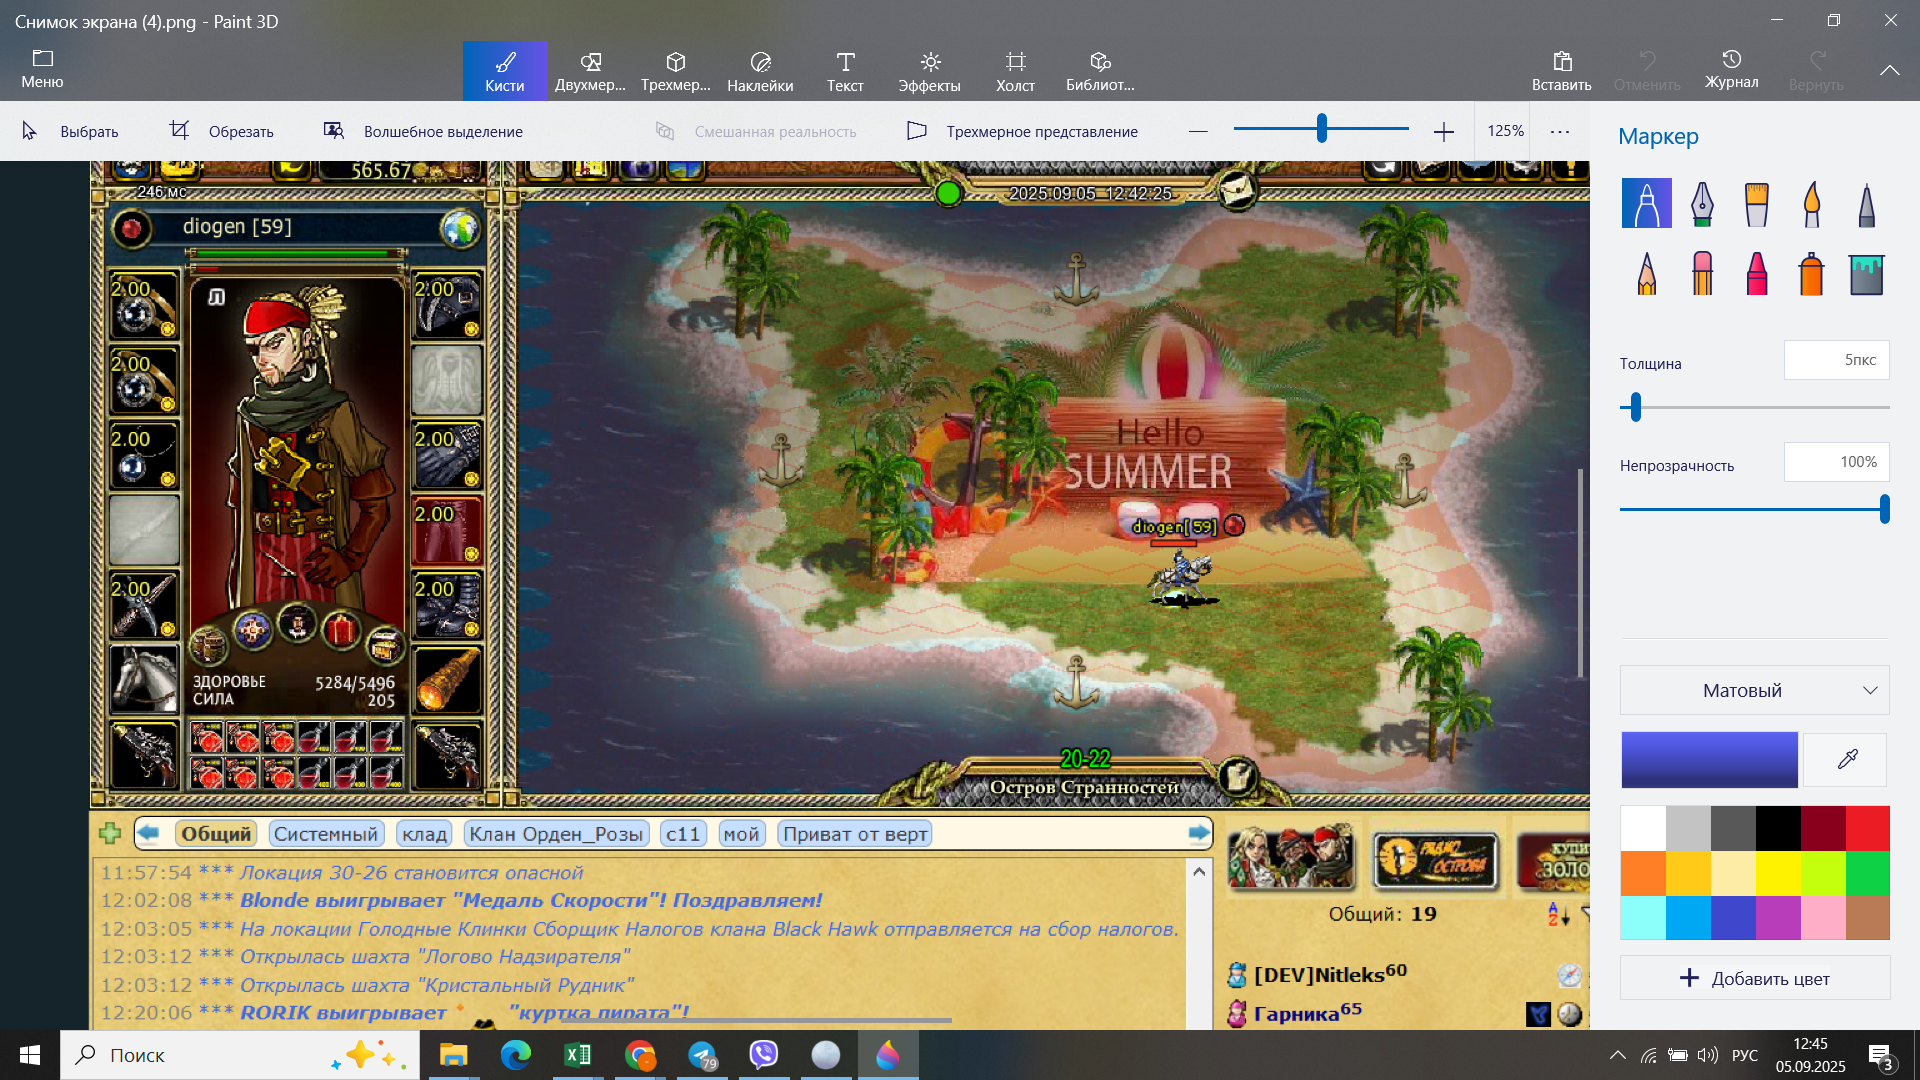Open the notification center
This screenshot has height=1080, width=1920.
click(x=1880, y=1055)
